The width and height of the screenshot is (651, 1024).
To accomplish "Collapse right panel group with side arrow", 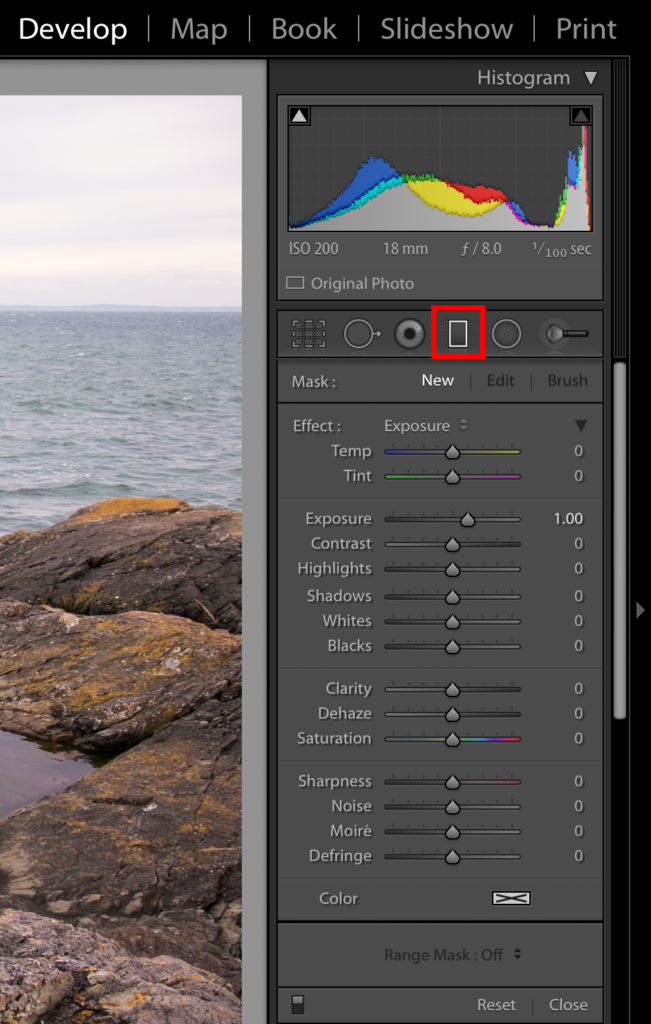I will click(x=641, y=610).
